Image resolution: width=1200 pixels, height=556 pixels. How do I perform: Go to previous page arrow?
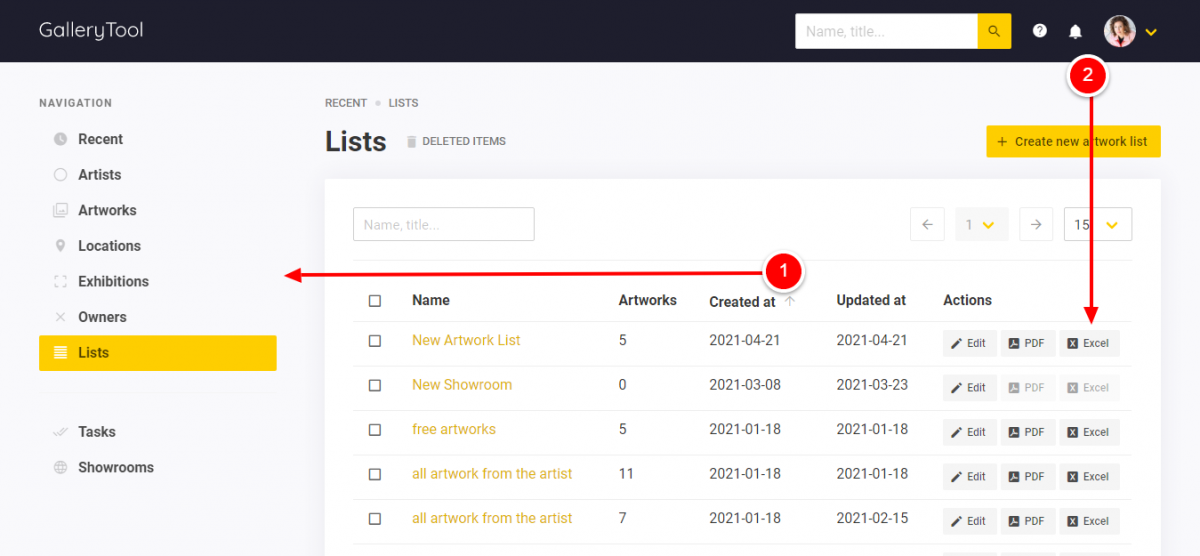click(927, 224)
